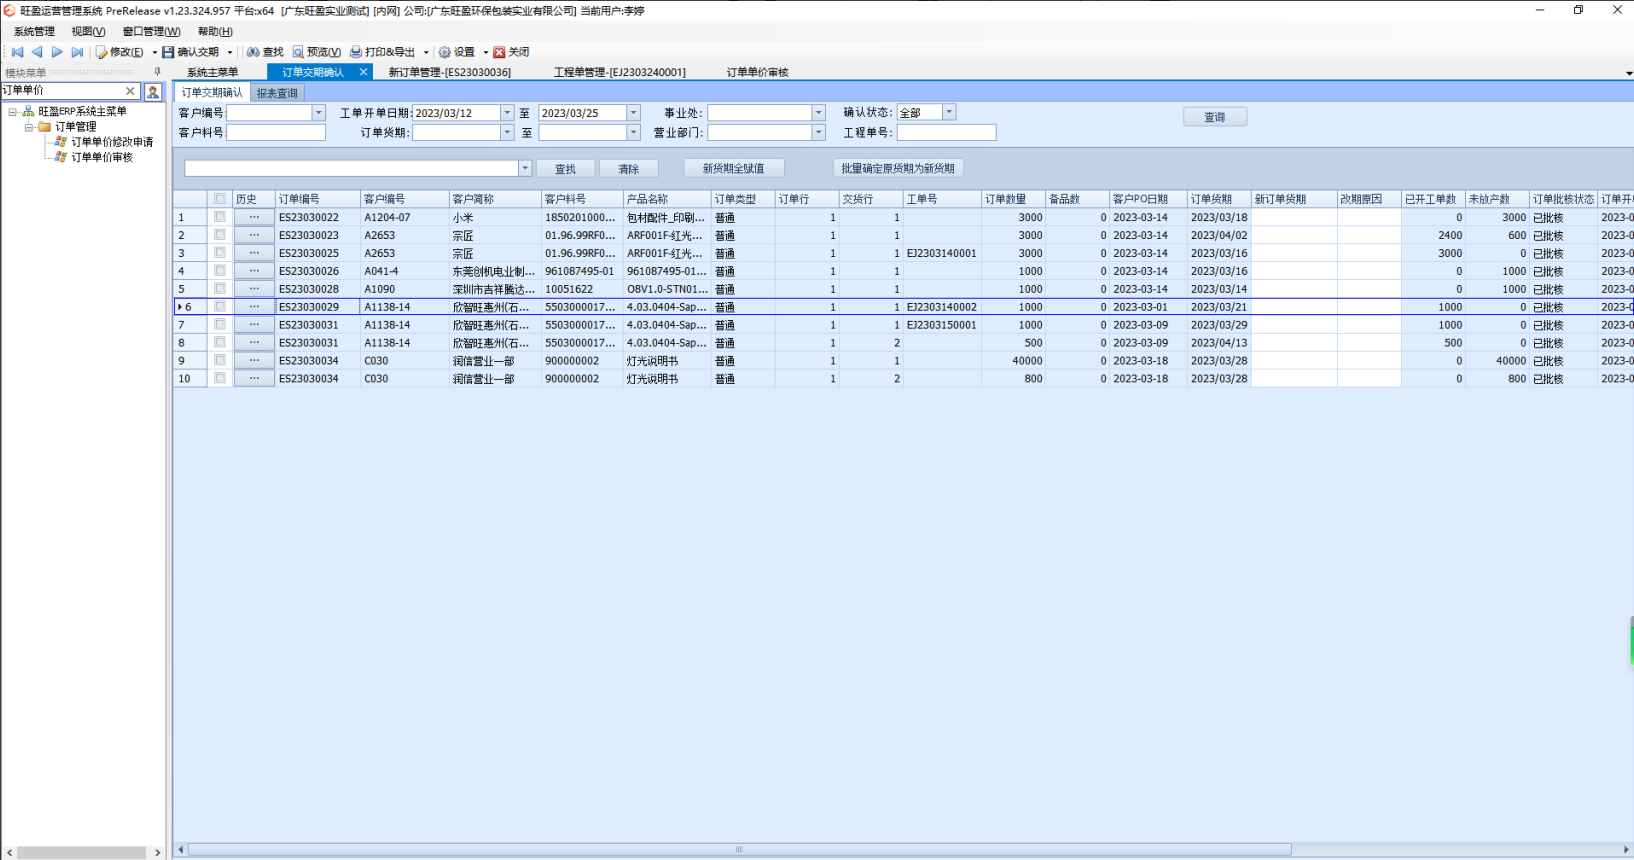Screen dimensions: 1634x860
Task: Clear the module search box X
Action: (130, 91)
